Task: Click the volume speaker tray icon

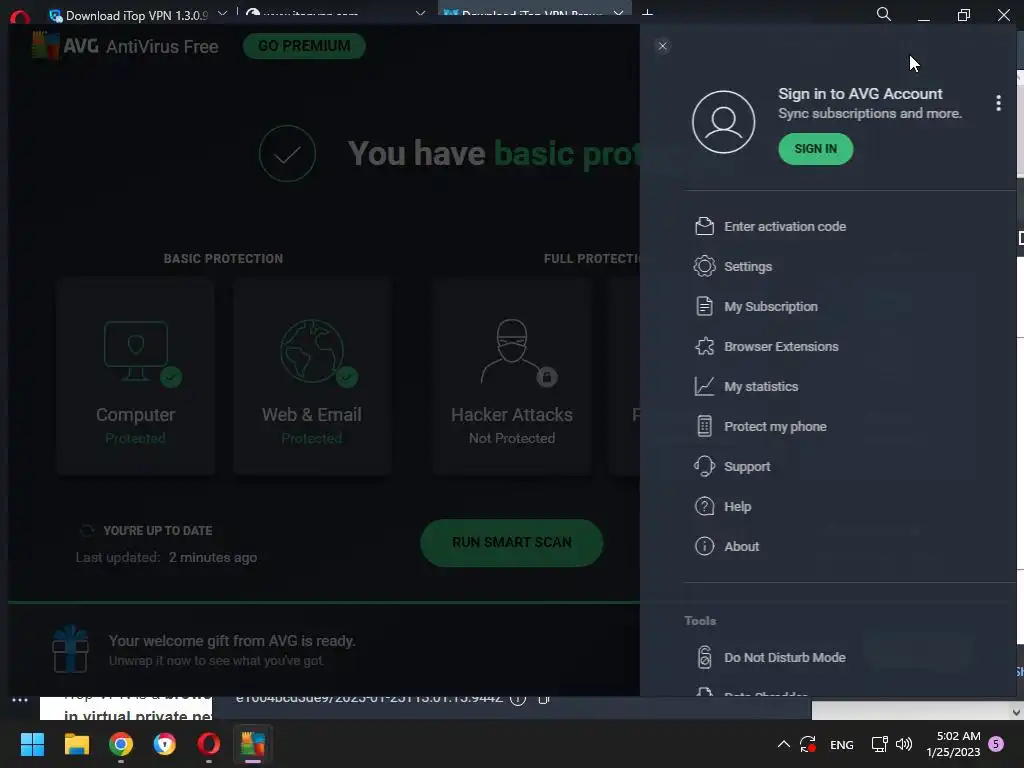Action: tap(904, 744)
